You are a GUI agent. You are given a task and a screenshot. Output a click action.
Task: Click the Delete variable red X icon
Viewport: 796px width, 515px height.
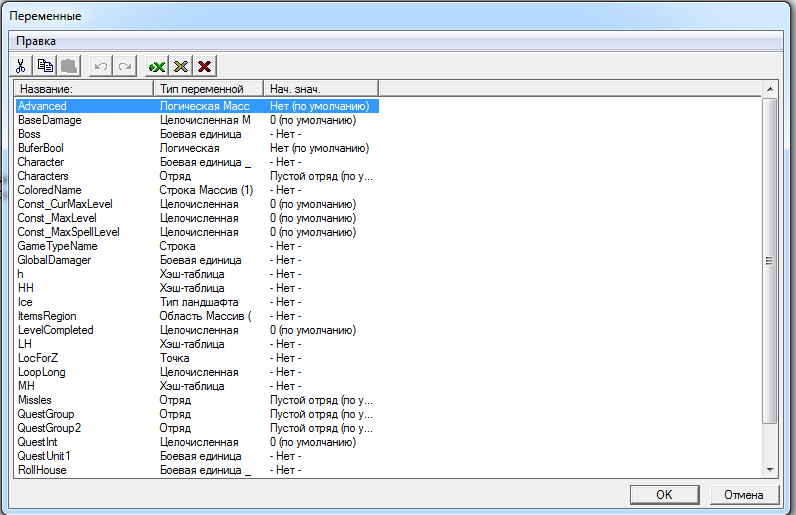(205, 66)
